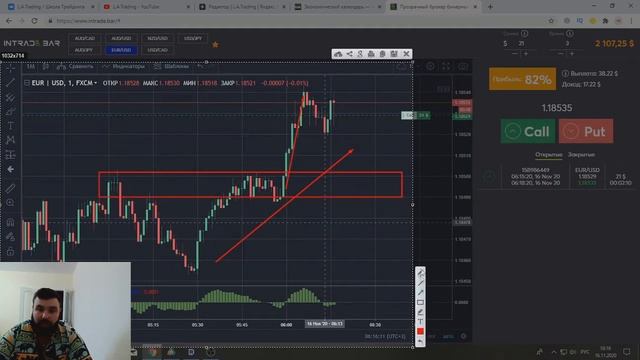Select the highlighted EUR/USD pair button
This screenshot has height=360, width=640.
pyautogui.click(x=121, y=50)
